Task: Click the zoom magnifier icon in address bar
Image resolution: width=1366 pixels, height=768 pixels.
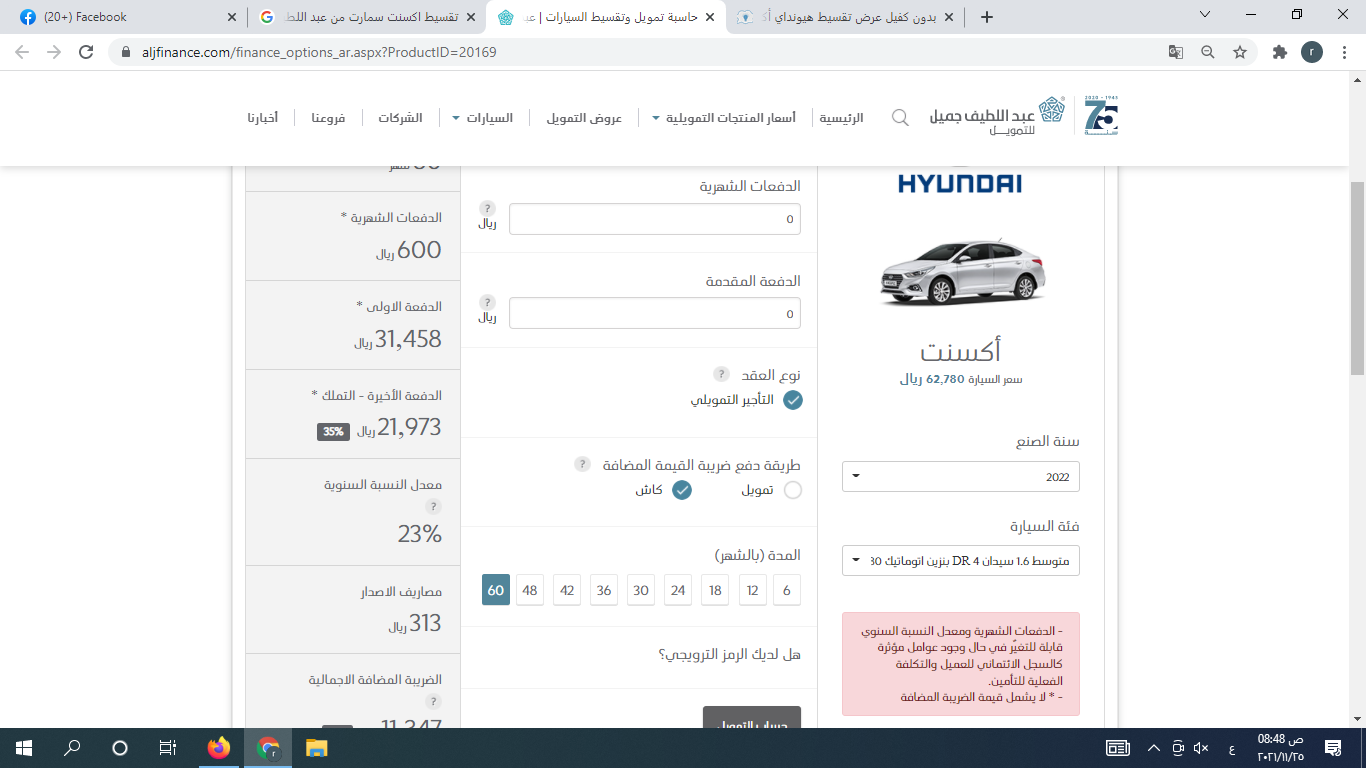Action: click(1208, 52)
